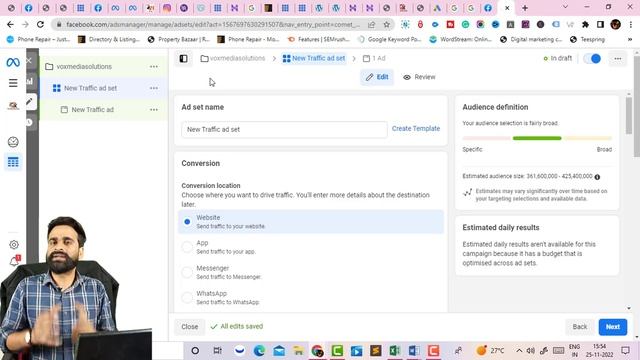Open the browser extensions puzzle icon
Image resolution: width=640 pixels, height=360 pixels.
pyautogui.click(x=585, y=24)
